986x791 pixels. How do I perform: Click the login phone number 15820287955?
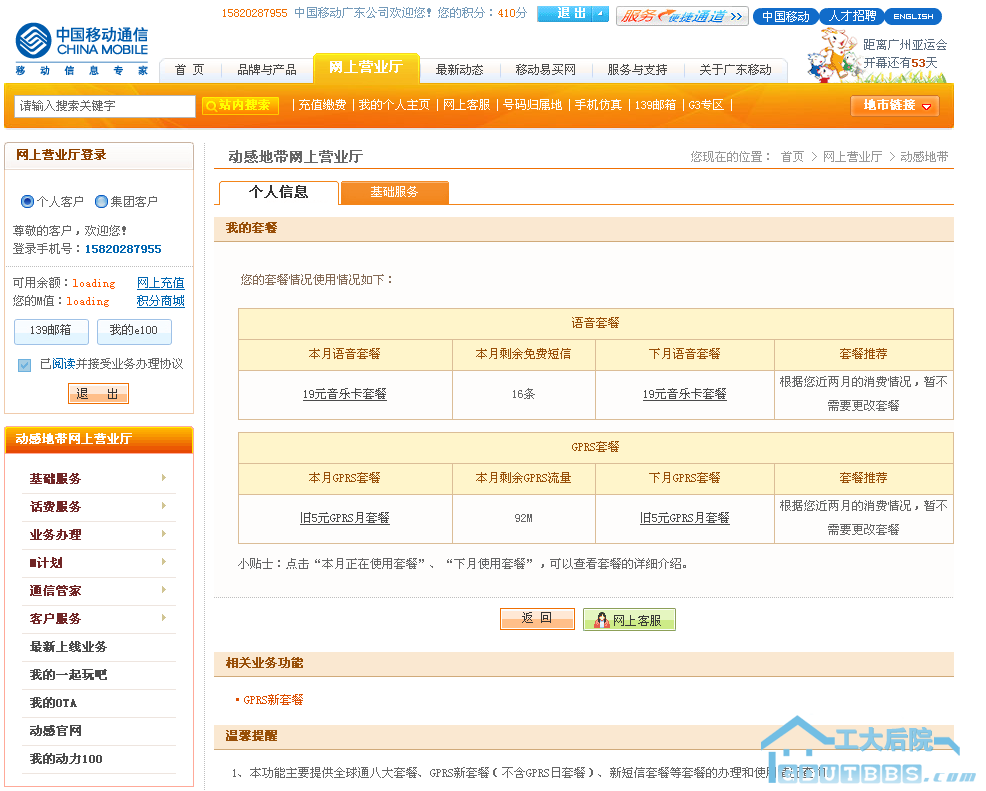123,249
